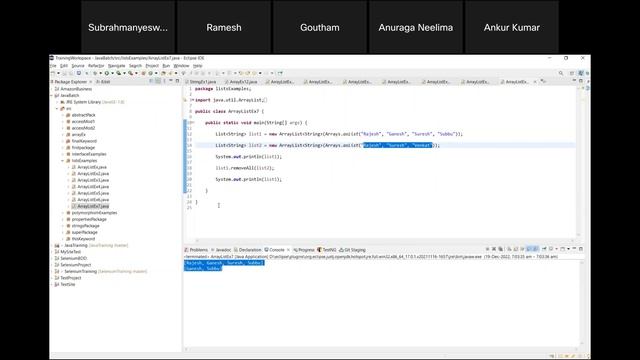Image resolution: width=640 pixels, height=360 pixels.
Task: Collapse the listsExamples package
Action: [63, 161]
